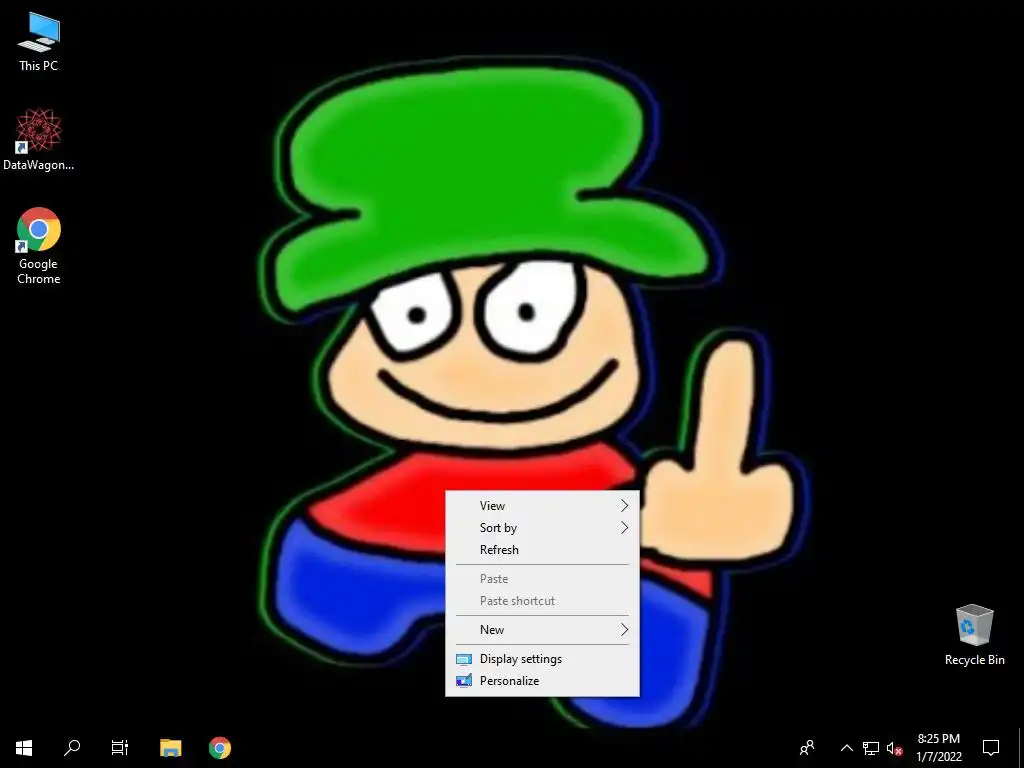Image resolution: width=1024 pixels, height=768 pixels.
Task: Open the notification center icon
Action: click(991, 747)
